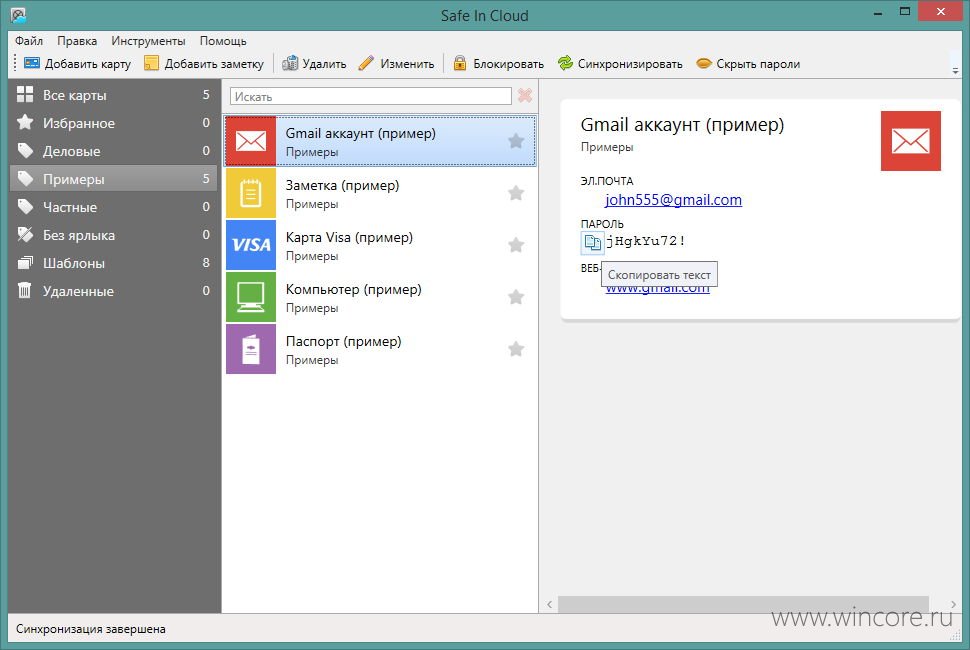The image size is (970, 650).
Task: Maximize the Safe In Cloud window
Action: (904, 12)
